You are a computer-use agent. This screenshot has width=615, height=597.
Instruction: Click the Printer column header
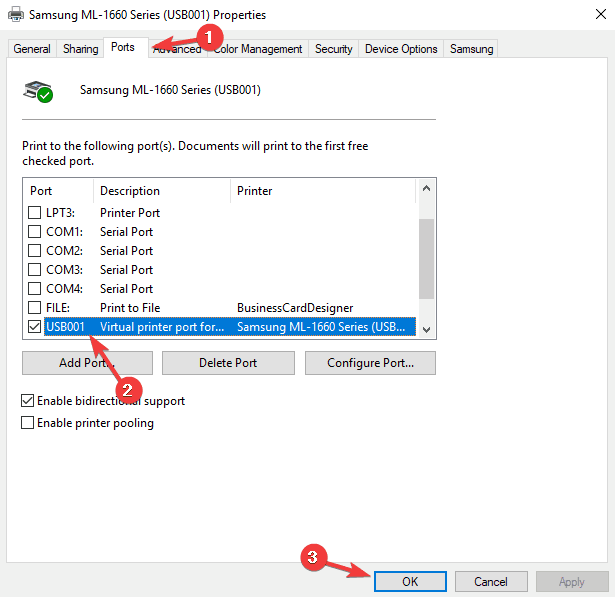click(x=323, y=191)
